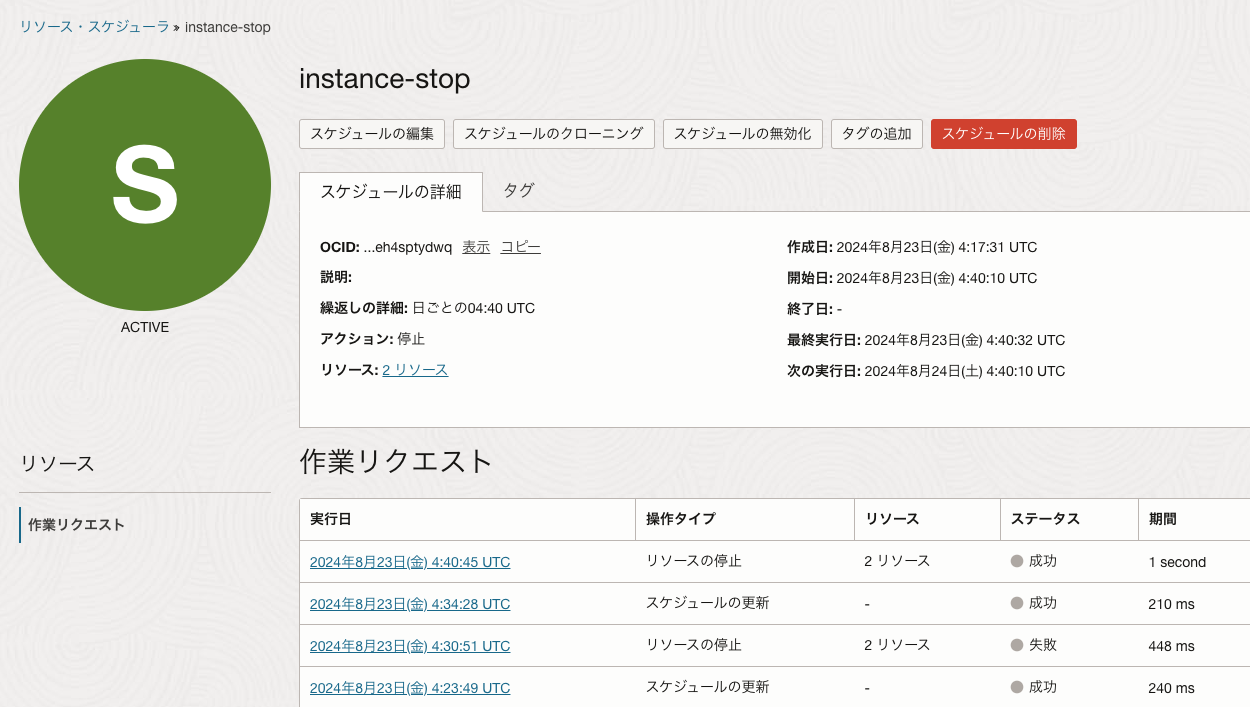Open the 2 リソース link
The width and height of the screenshot is (1250, 707).
click(x=414, y=370)
